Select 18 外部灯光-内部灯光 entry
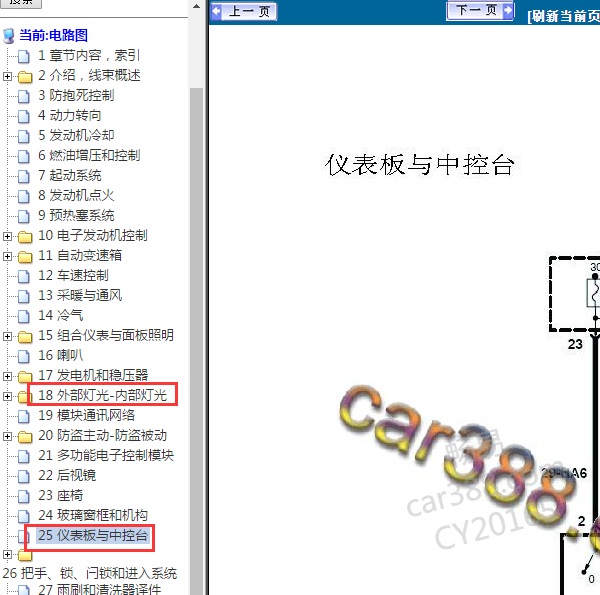600x595 pixels. pos(103,395)
